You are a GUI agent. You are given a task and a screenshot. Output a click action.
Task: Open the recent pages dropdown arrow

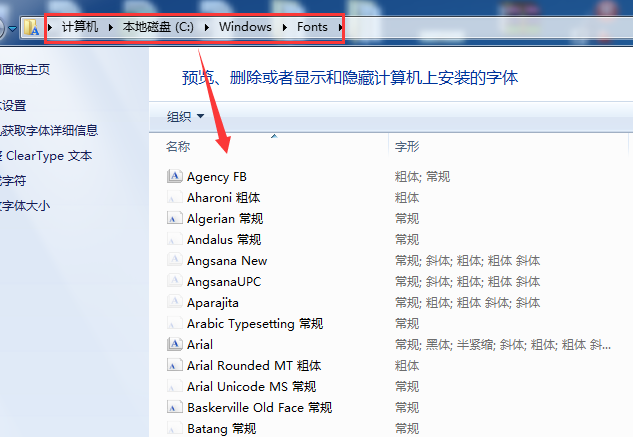[13, 29]
